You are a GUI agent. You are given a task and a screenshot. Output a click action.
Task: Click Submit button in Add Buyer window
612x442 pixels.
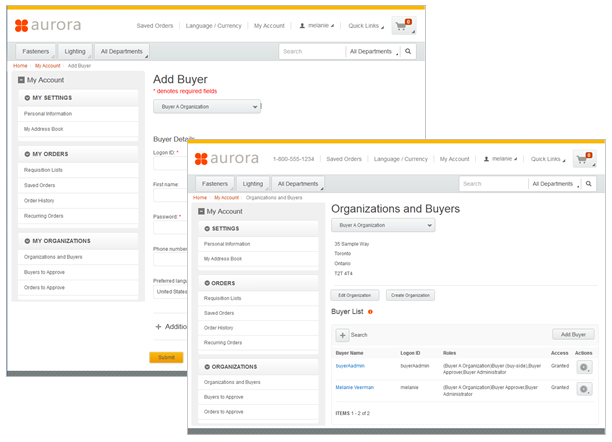click(x=166, y=358)
